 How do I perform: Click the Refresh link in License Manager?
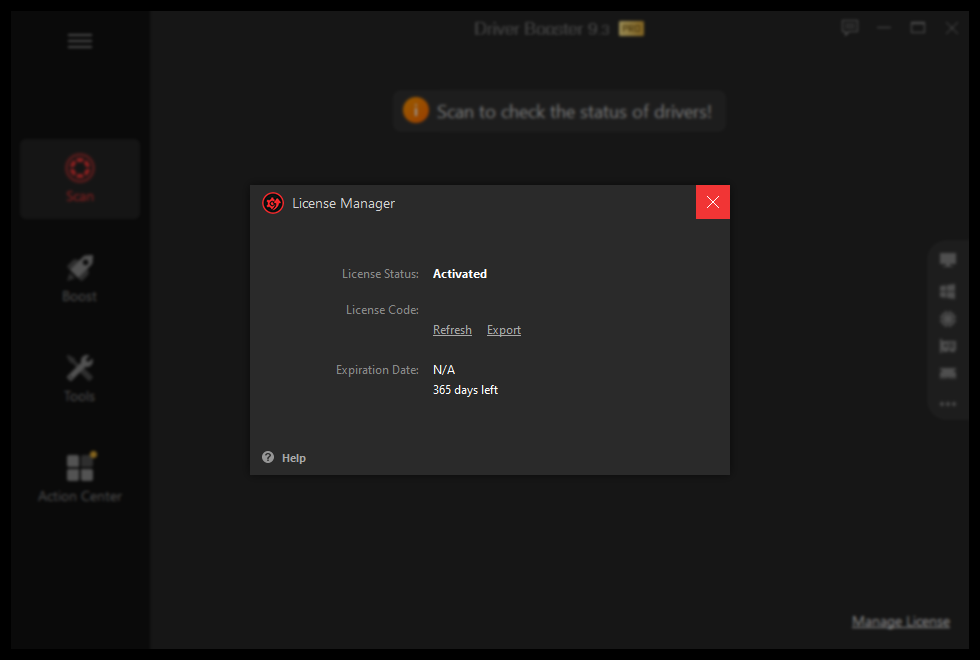452,330
